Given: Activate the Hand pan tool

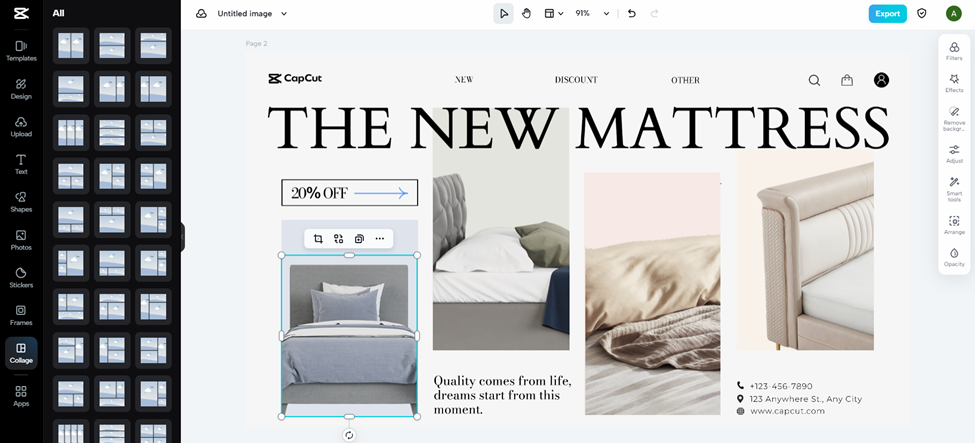Looking at the screenshot, I should [x=527, y=14].
